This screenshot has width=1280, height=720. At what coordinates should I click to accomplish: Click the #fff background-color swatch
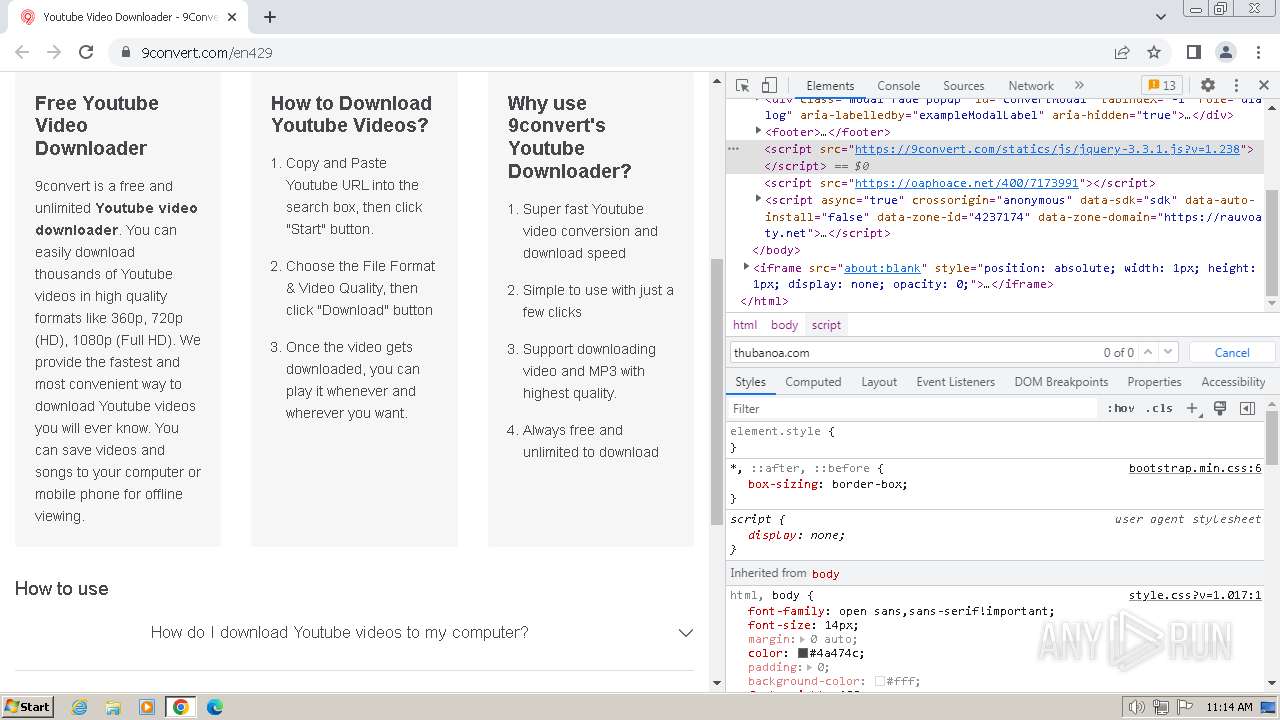pyautogui.click(x=880, y=681)
